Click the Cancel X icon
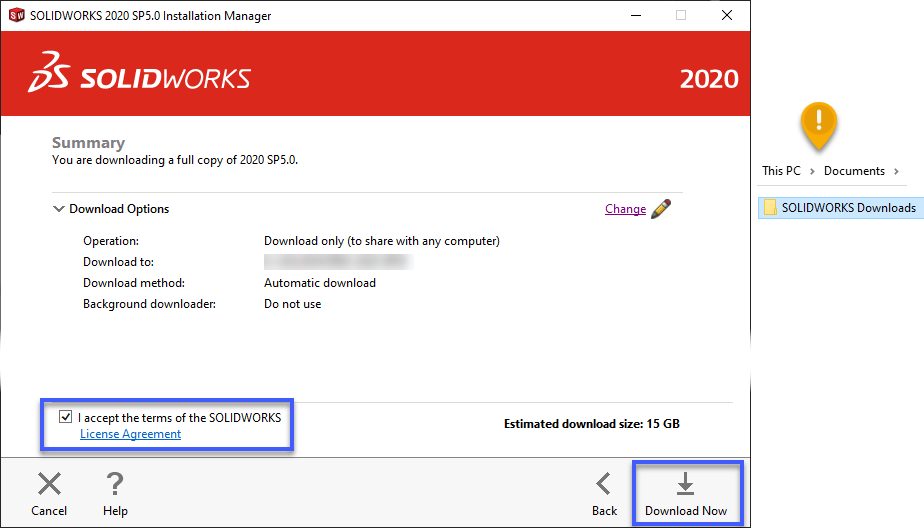The width and height of the screenshot is (924, 528). (x=49, y=484)
